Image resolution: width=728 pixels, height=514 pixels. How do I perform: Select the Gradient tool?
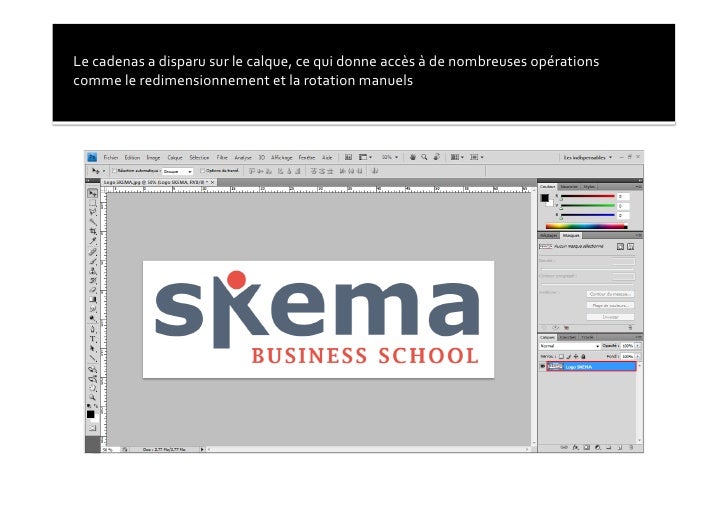(x=93, y=299)
